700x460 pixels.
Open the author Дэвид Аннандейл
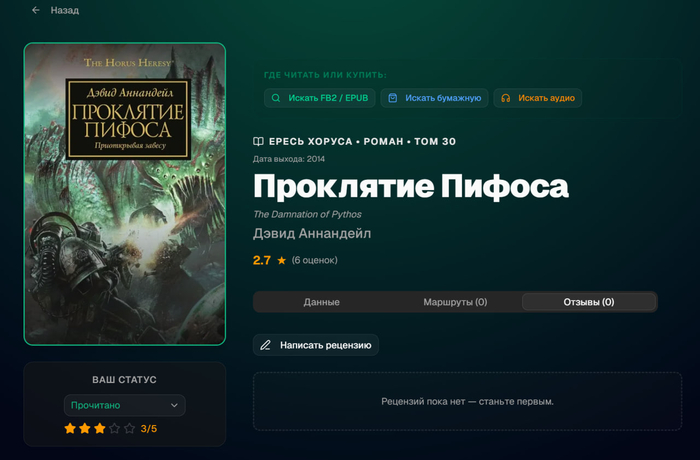312,234
